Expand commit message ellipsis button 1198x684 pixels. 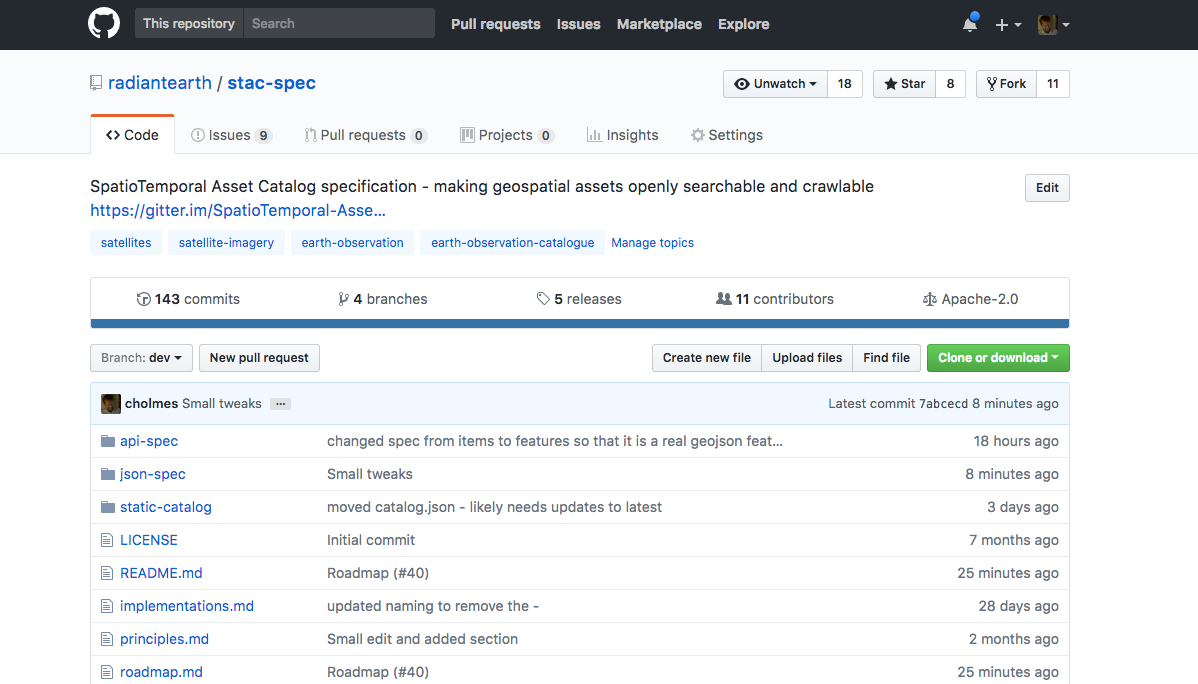(x=280, y=404)
